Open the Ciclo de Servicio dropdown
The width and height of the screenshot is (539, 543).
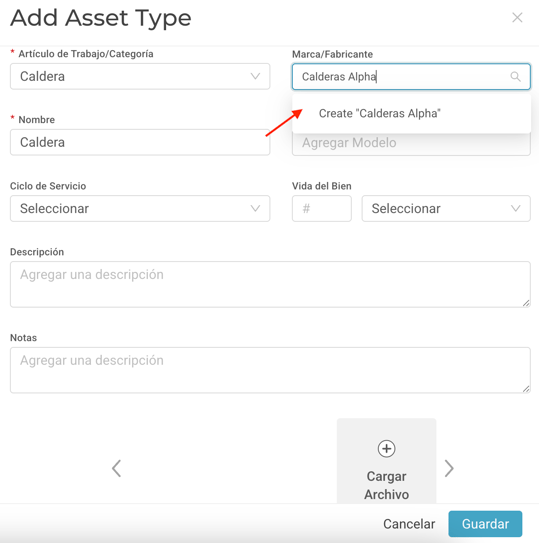tap(140, 208)
